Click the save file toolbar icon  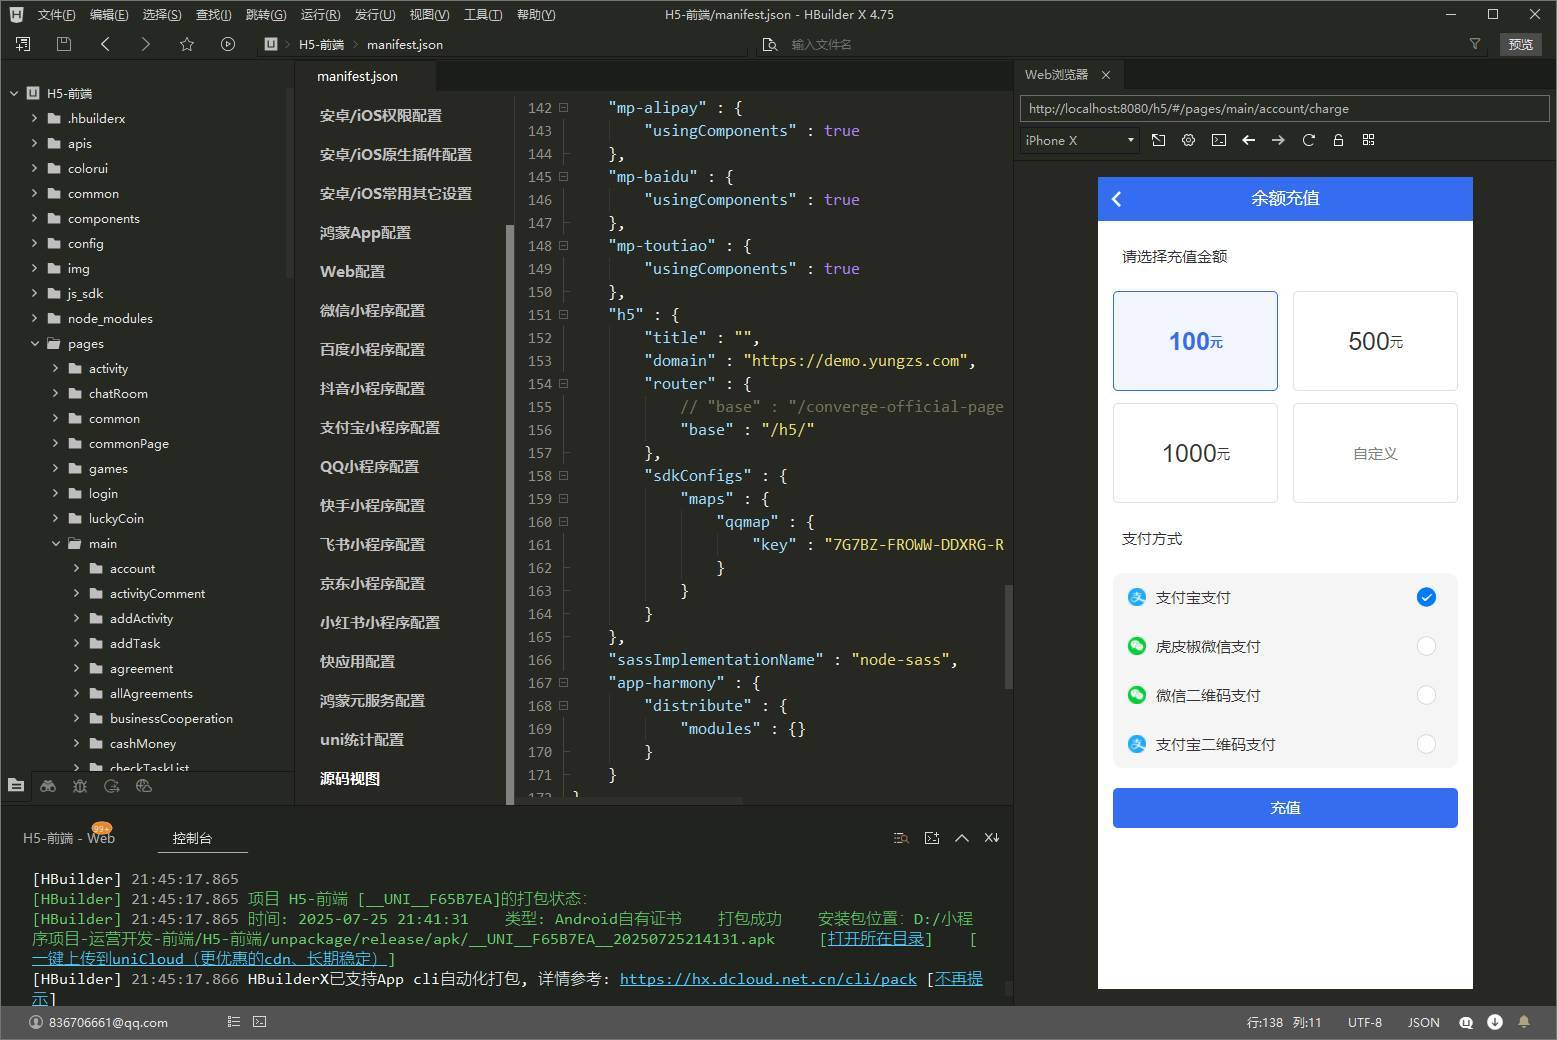pyautogui.click(x=64, y=44)
